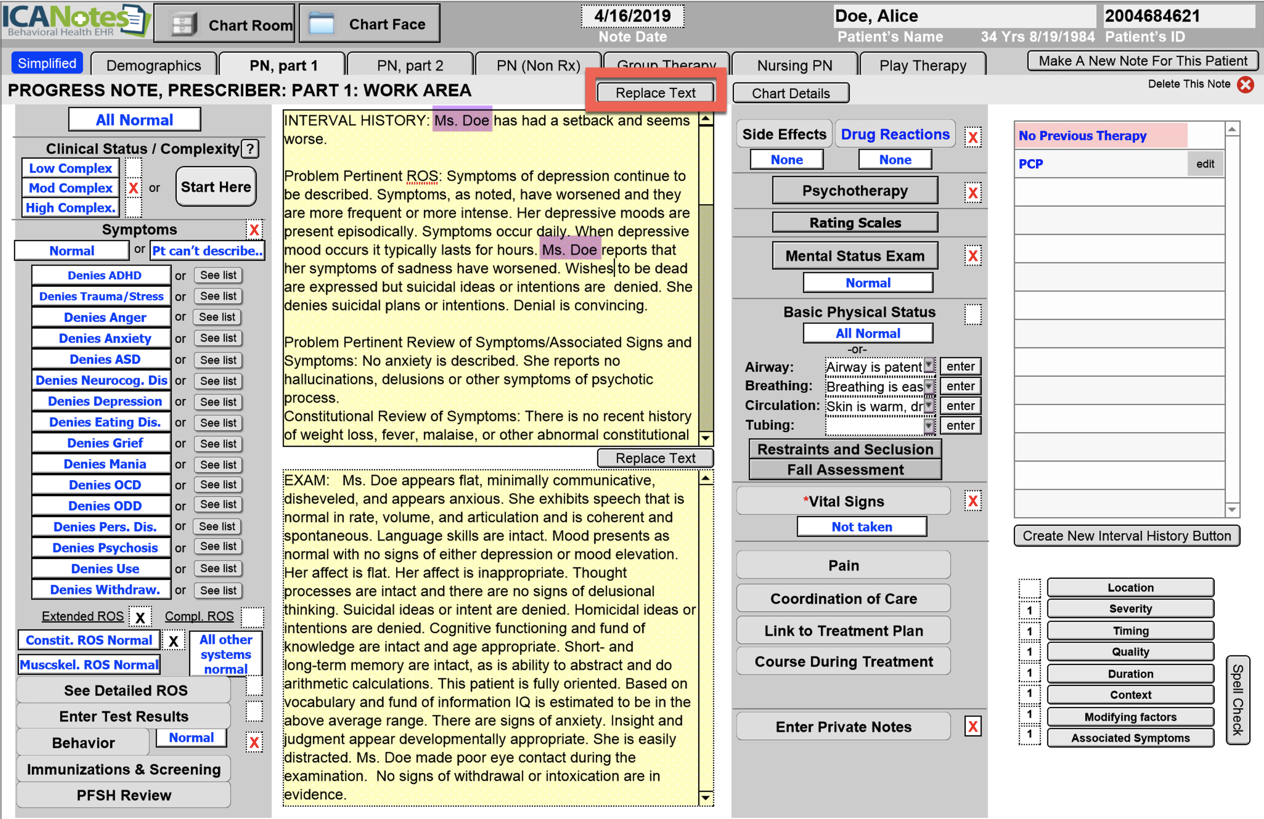This screenshot has width=1264, height=819.
Task: Click the Clinical Status help question mark
Action: pos(250,149)
